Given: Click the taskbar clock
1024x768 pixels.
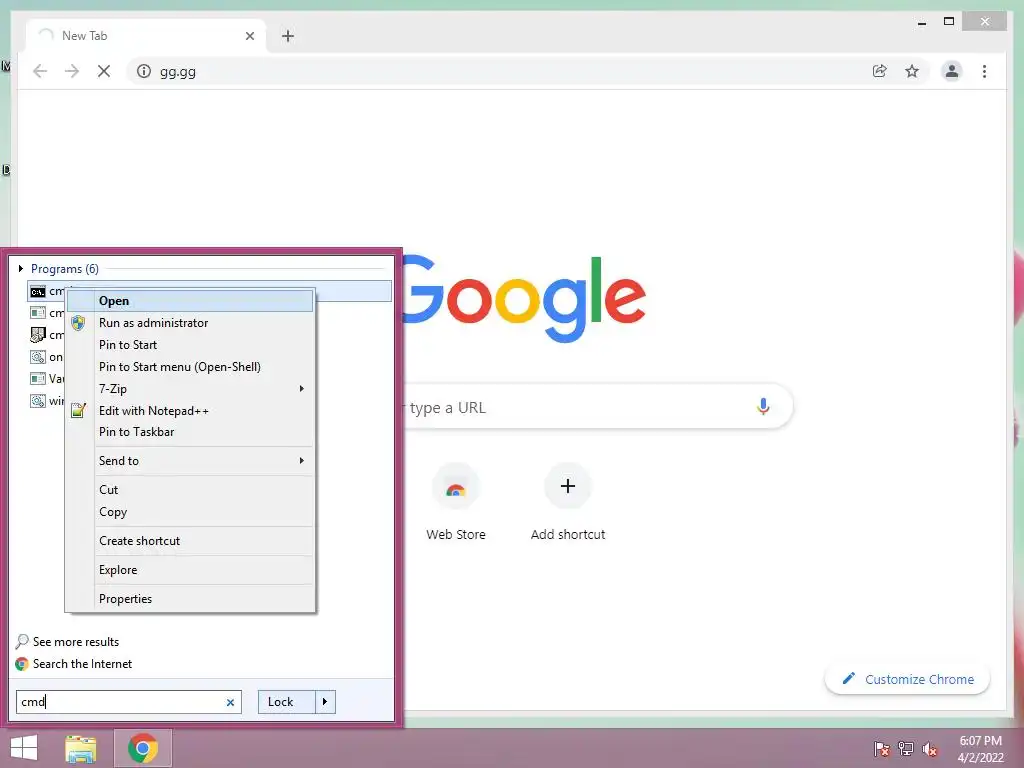Looking at the screenshot, I should [980, 749].
